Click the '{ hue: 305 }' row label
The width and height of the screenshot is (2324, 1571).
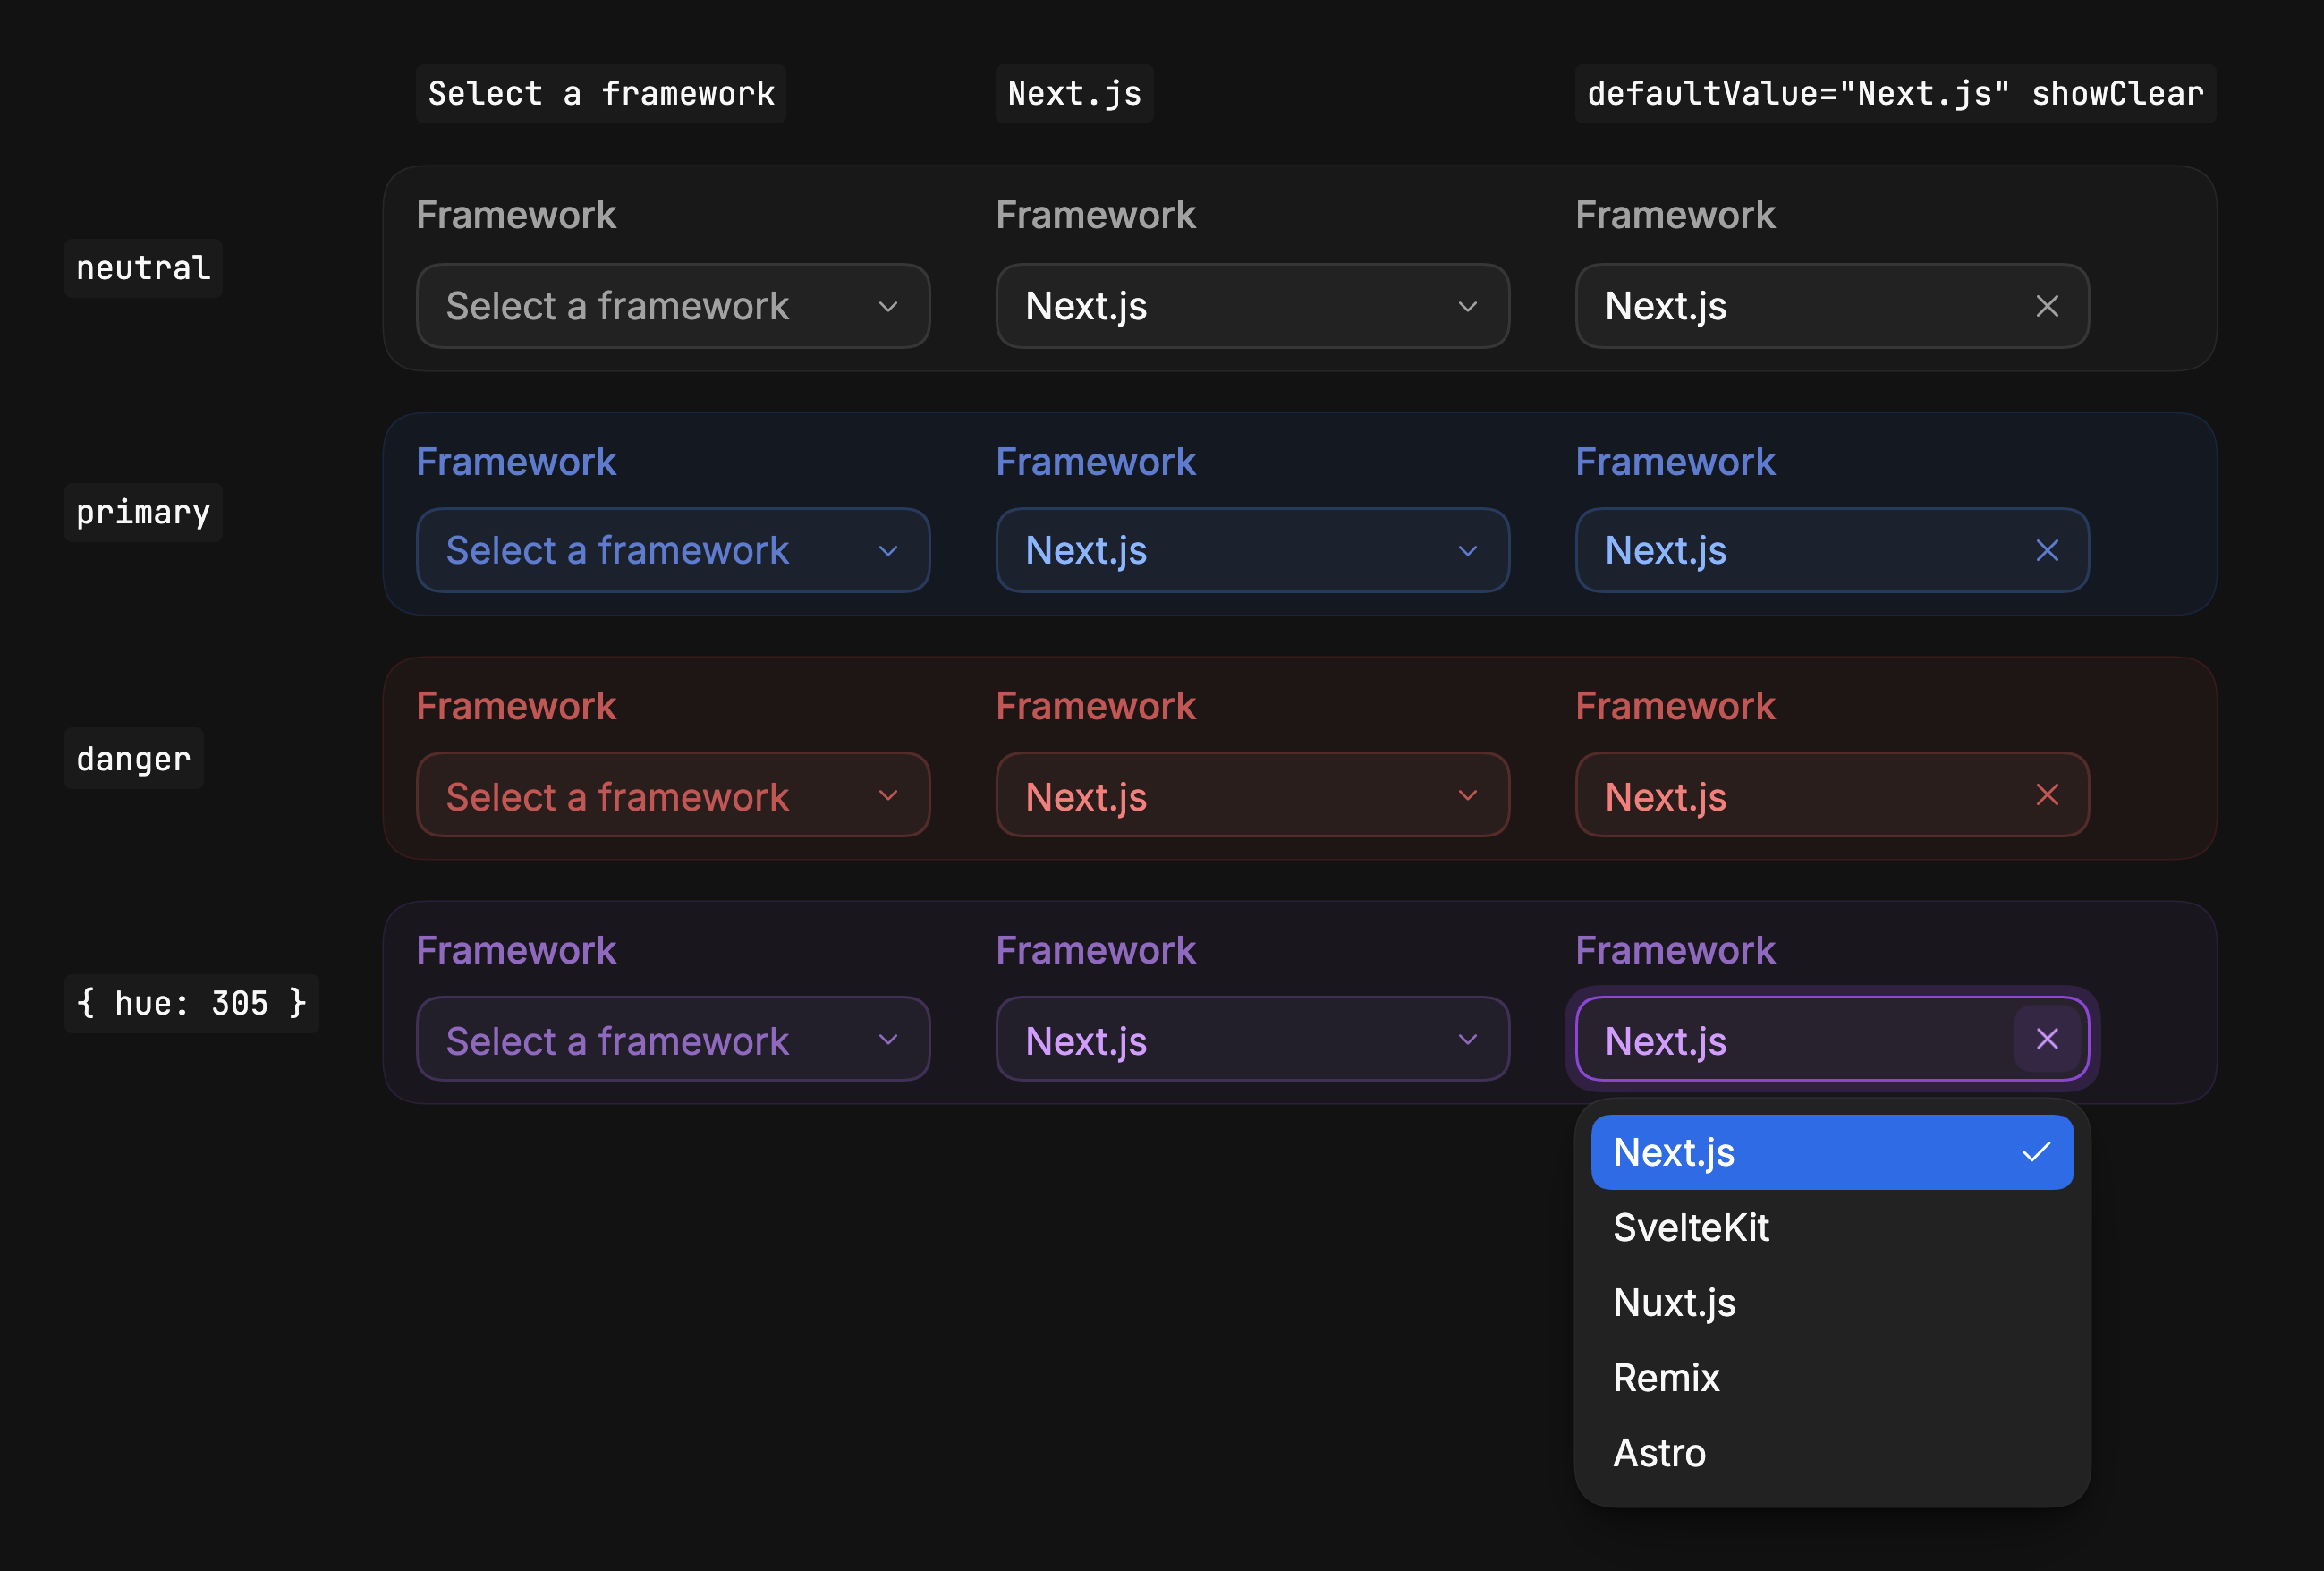coord(192,1003)
